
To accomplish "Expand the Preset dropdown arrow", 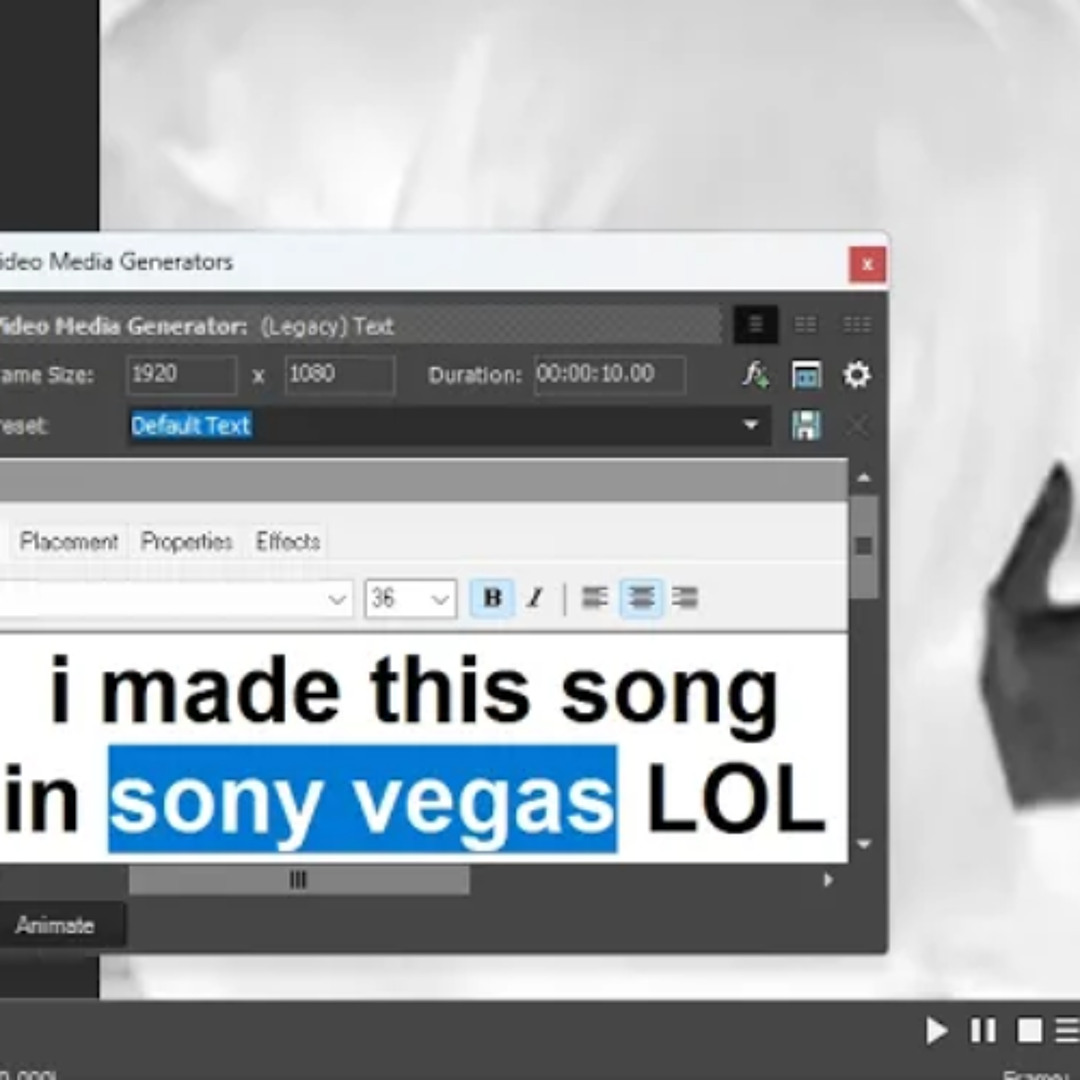I will tap(751, 425).
